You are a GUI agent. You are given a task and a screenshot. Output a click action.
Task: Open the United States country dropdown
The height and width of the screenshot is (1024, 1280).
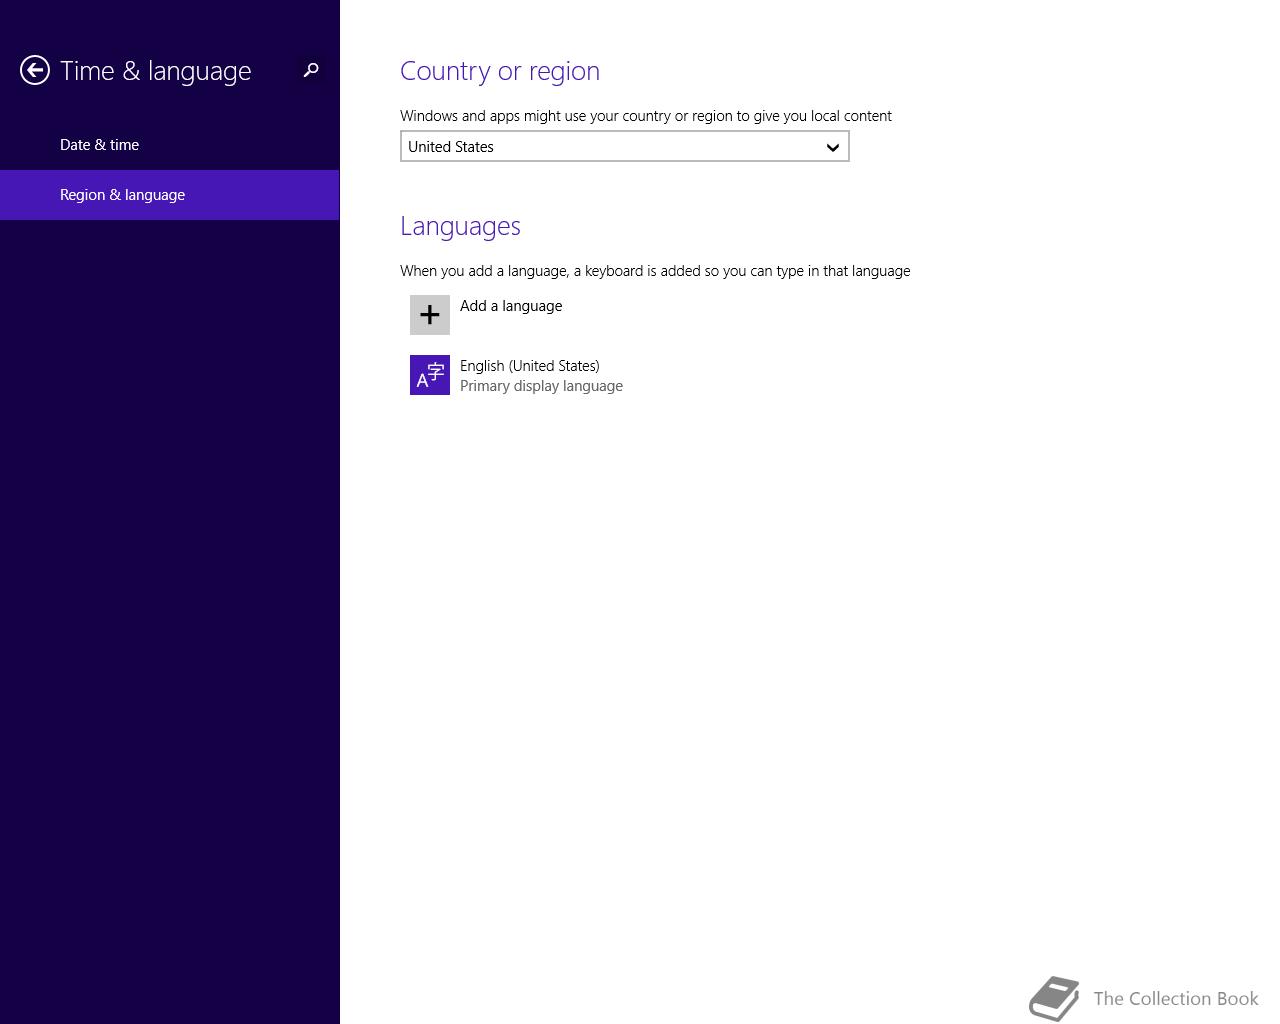(625, 146)
